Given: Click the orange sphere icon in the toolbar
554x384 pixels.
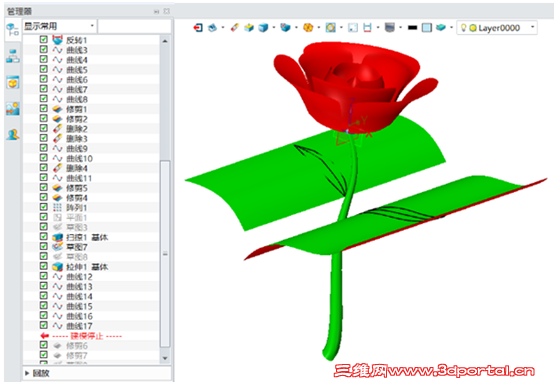Looking at the screenshot, I should point(308,28).
